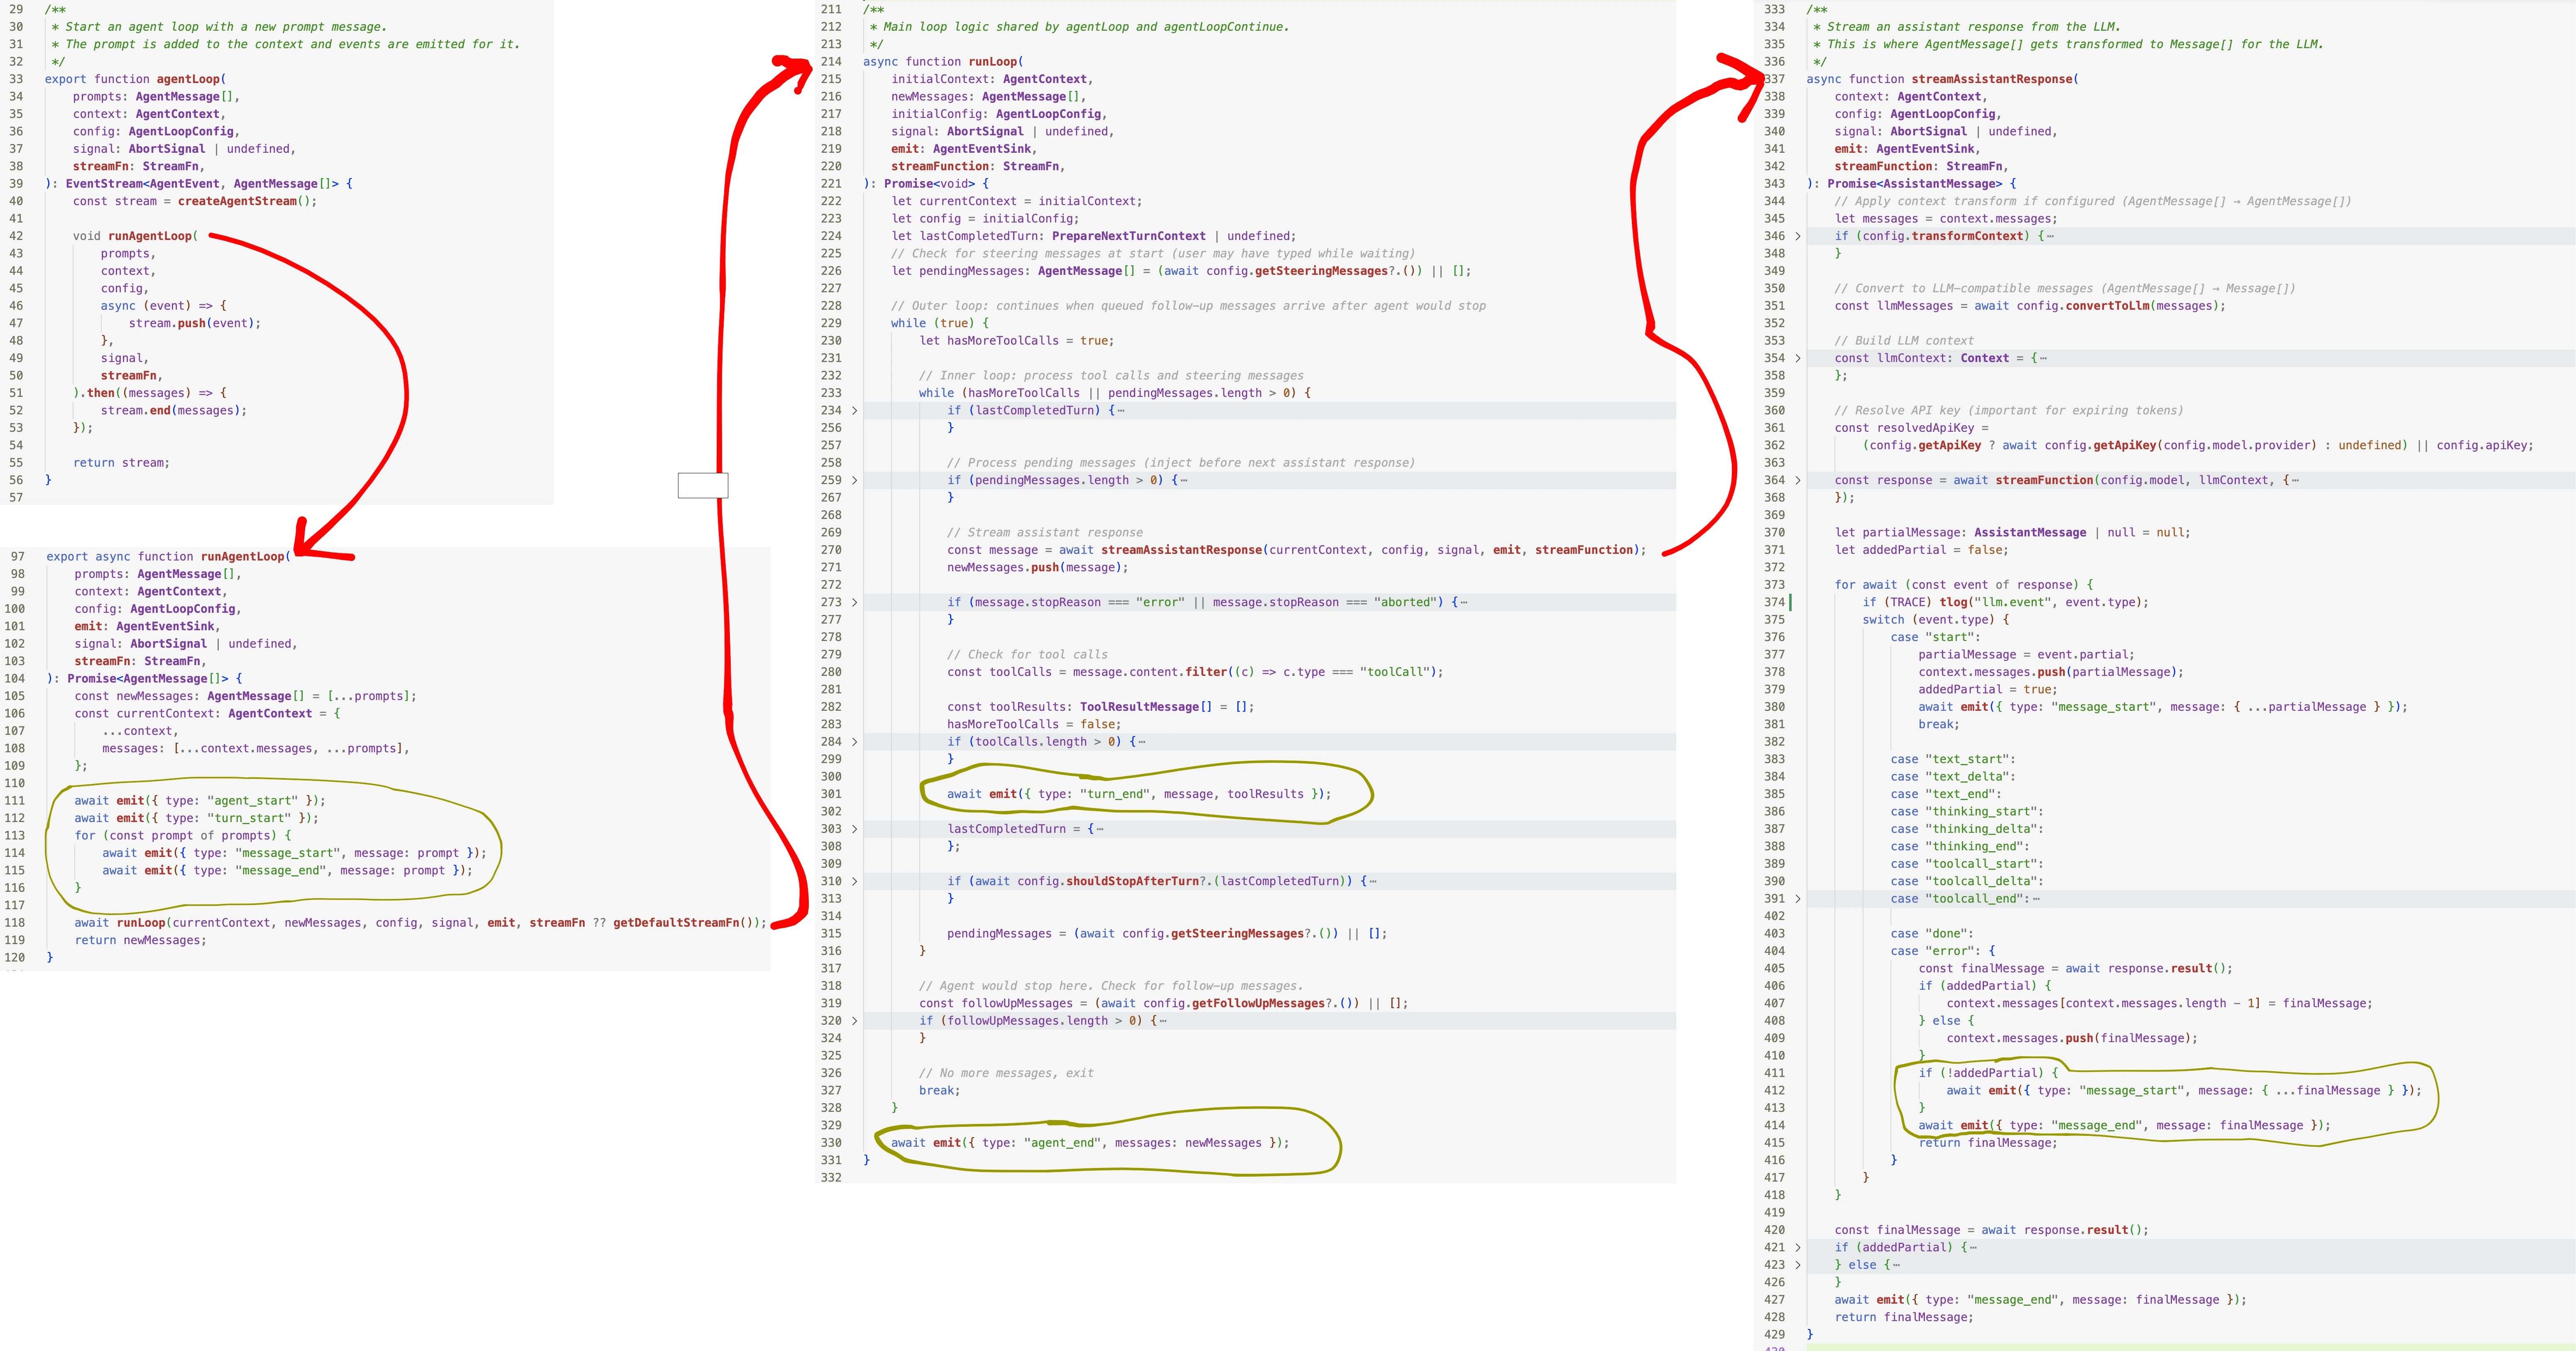Unfold the stopReason check at line 273

pyautogui.click(x=854, y=602)
